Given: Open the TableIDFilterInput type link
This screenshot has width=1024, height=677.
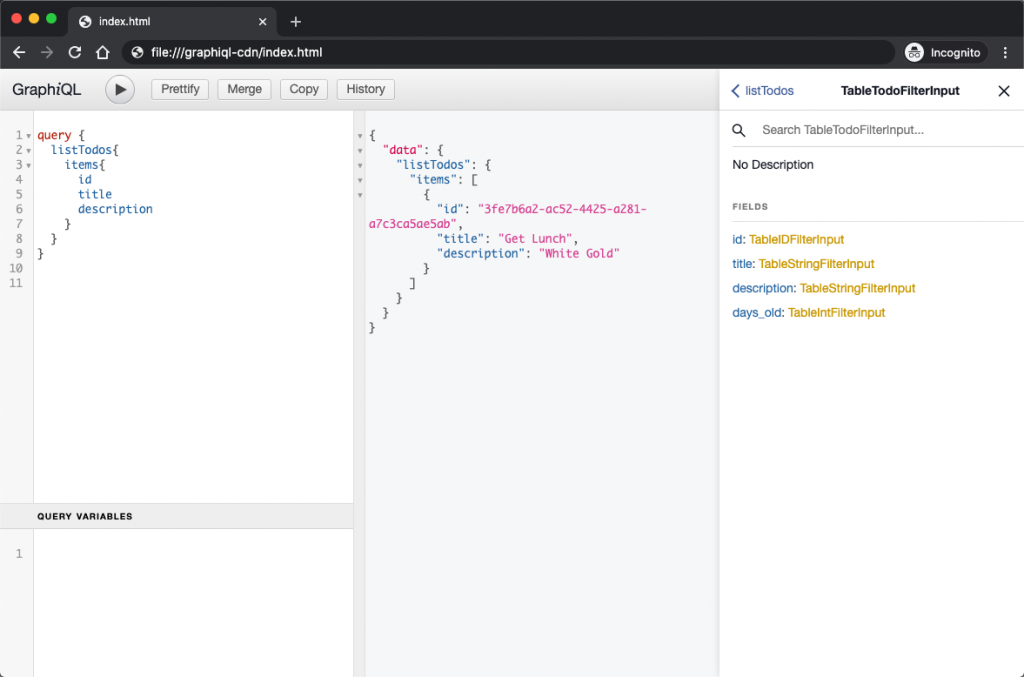Looking at the screenshot, I should point(796,239).
